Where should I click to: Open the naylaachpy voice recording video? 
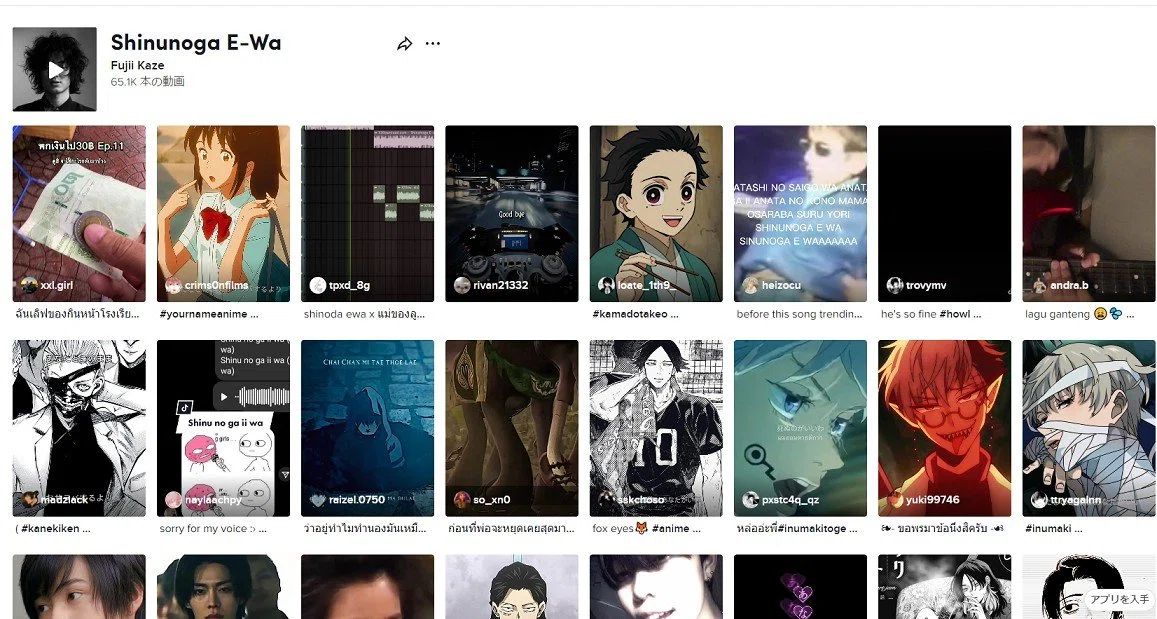[224, 428]
